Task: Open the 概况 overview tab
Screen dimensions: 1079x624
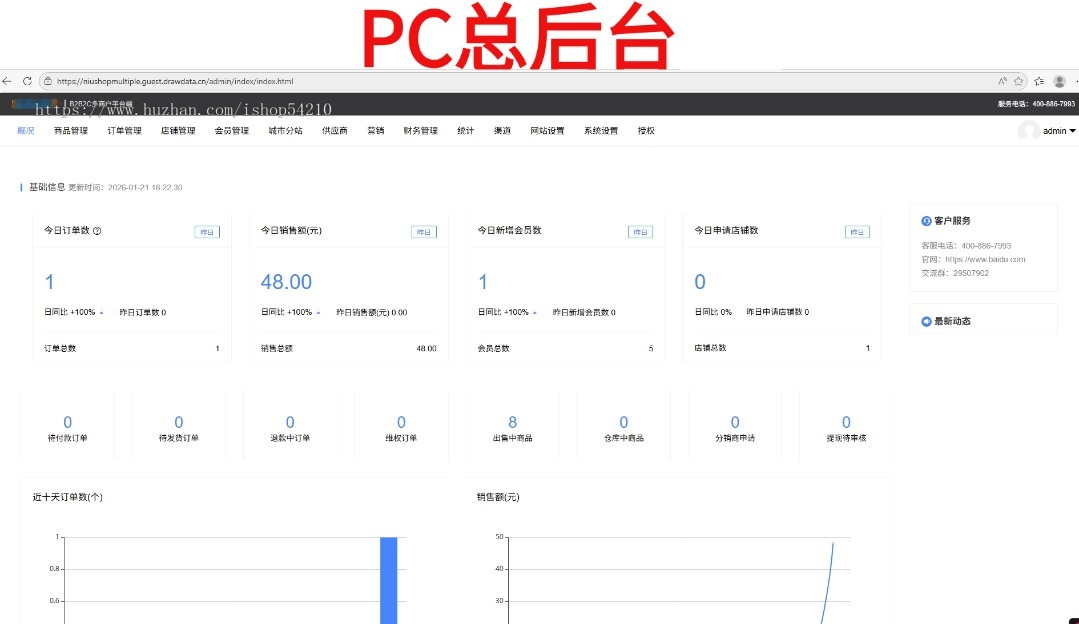Action: (x=25, y=131)
